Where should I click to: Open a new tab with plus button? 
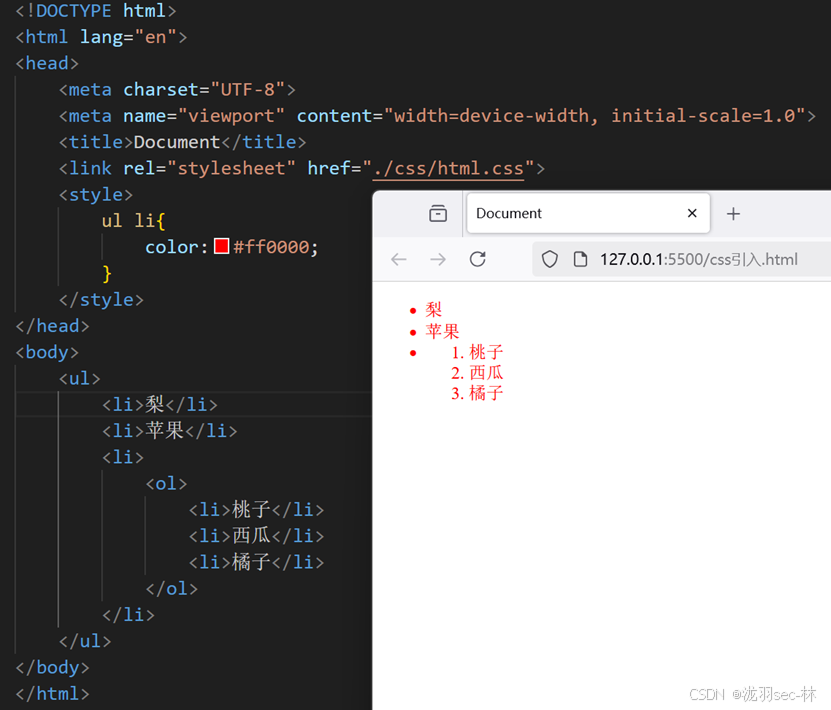[x=733, y=214]
